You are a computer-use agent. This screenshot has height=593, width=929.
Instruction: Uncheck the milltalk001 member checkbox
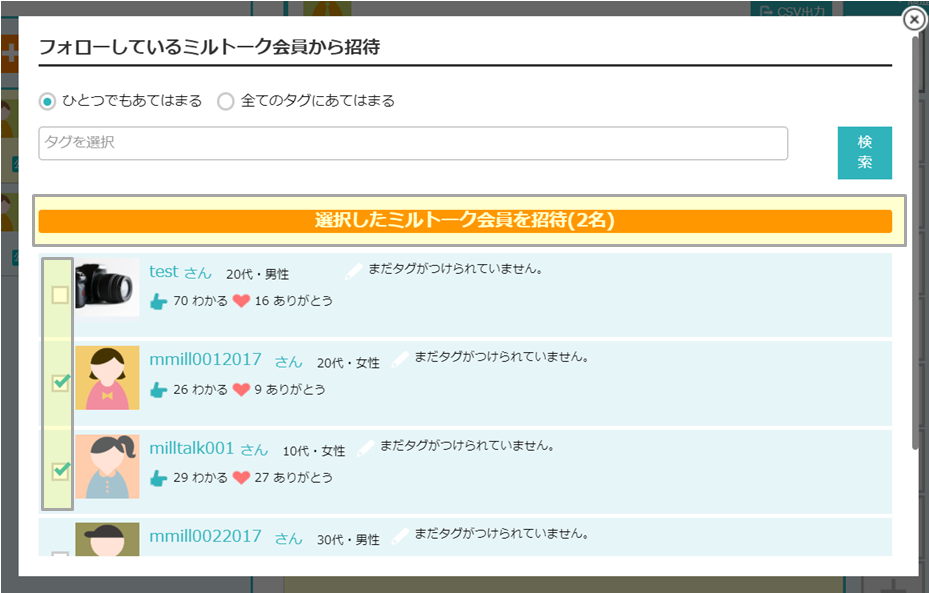60,471
